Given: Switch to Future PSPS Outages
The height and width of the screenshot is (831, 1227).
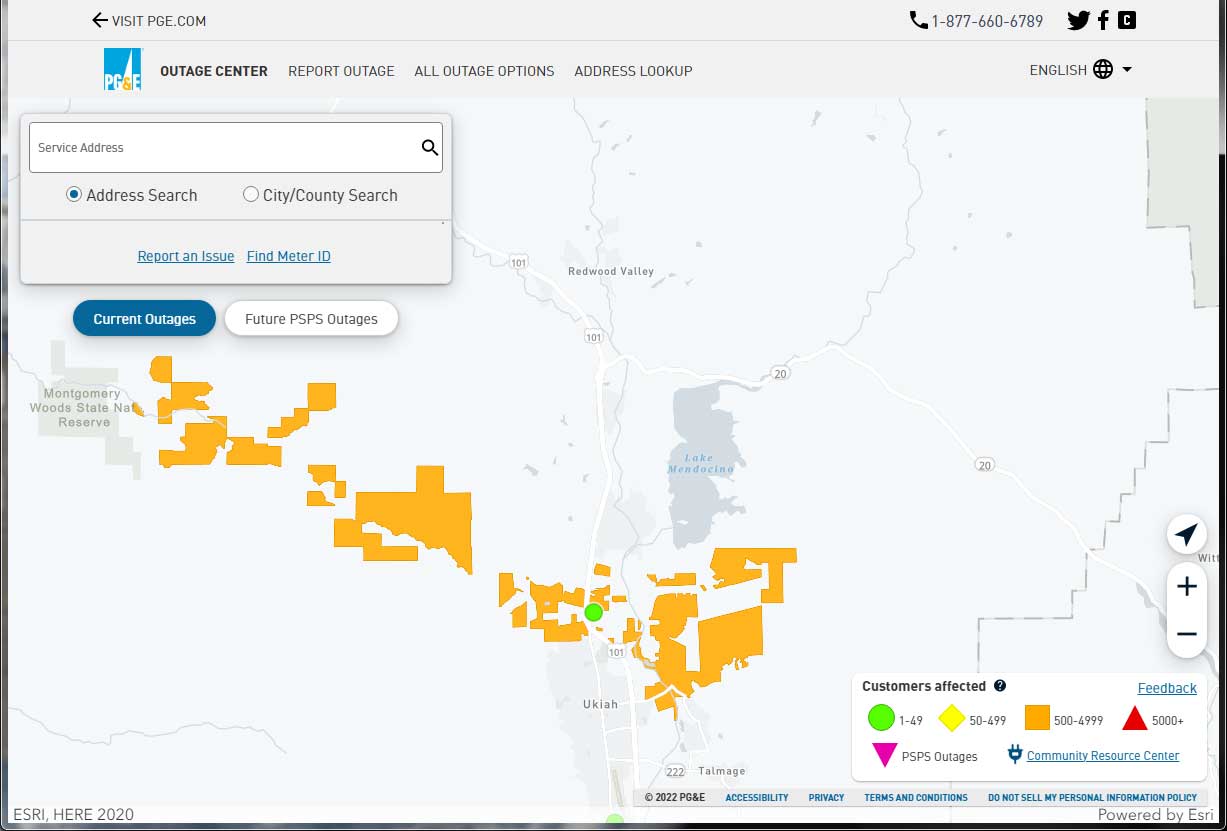Looking at the screenshot, I should [311, 319].
